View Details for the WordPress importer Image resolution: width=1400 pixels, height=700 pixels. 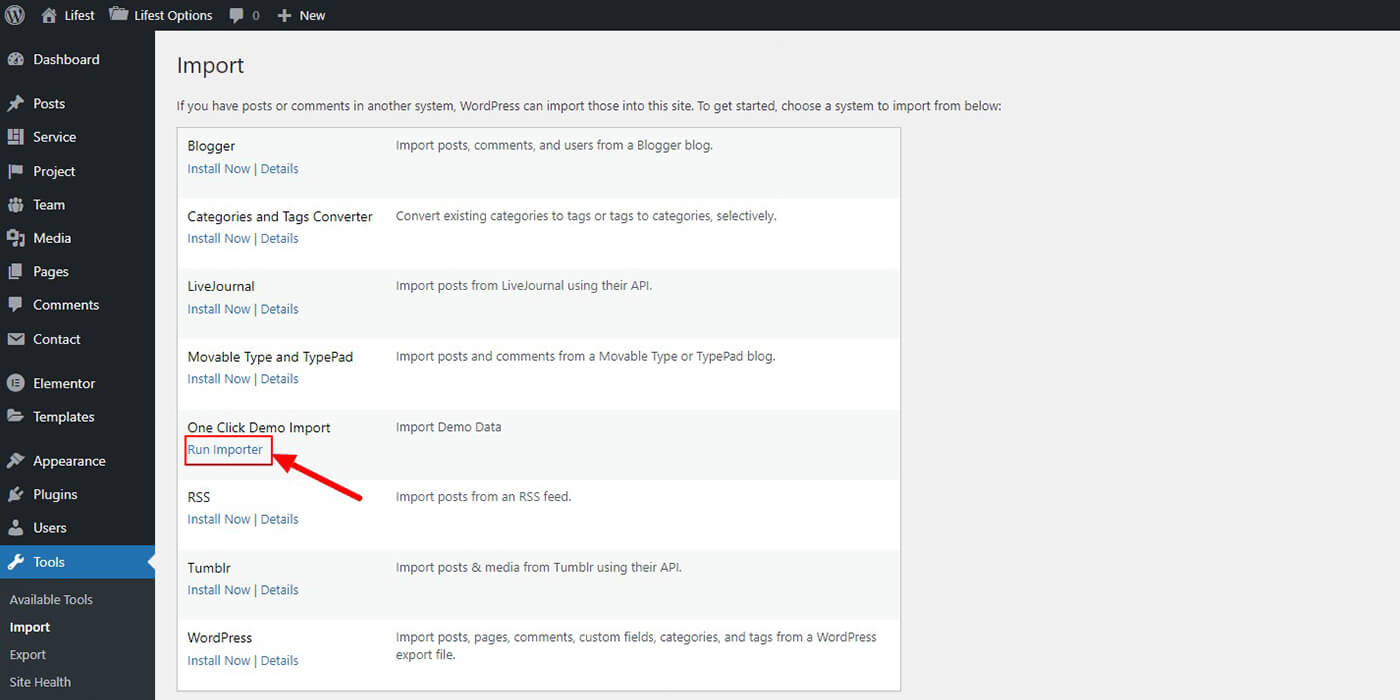pos(280,661)
